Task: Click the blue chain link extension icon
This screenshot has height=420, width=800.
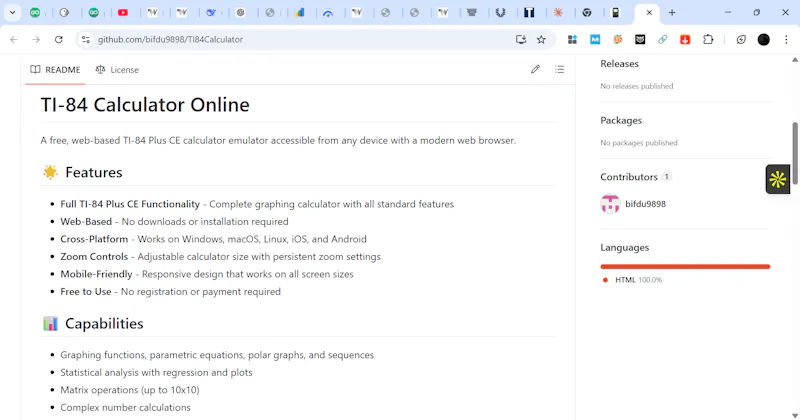Action: click(662, 39)
